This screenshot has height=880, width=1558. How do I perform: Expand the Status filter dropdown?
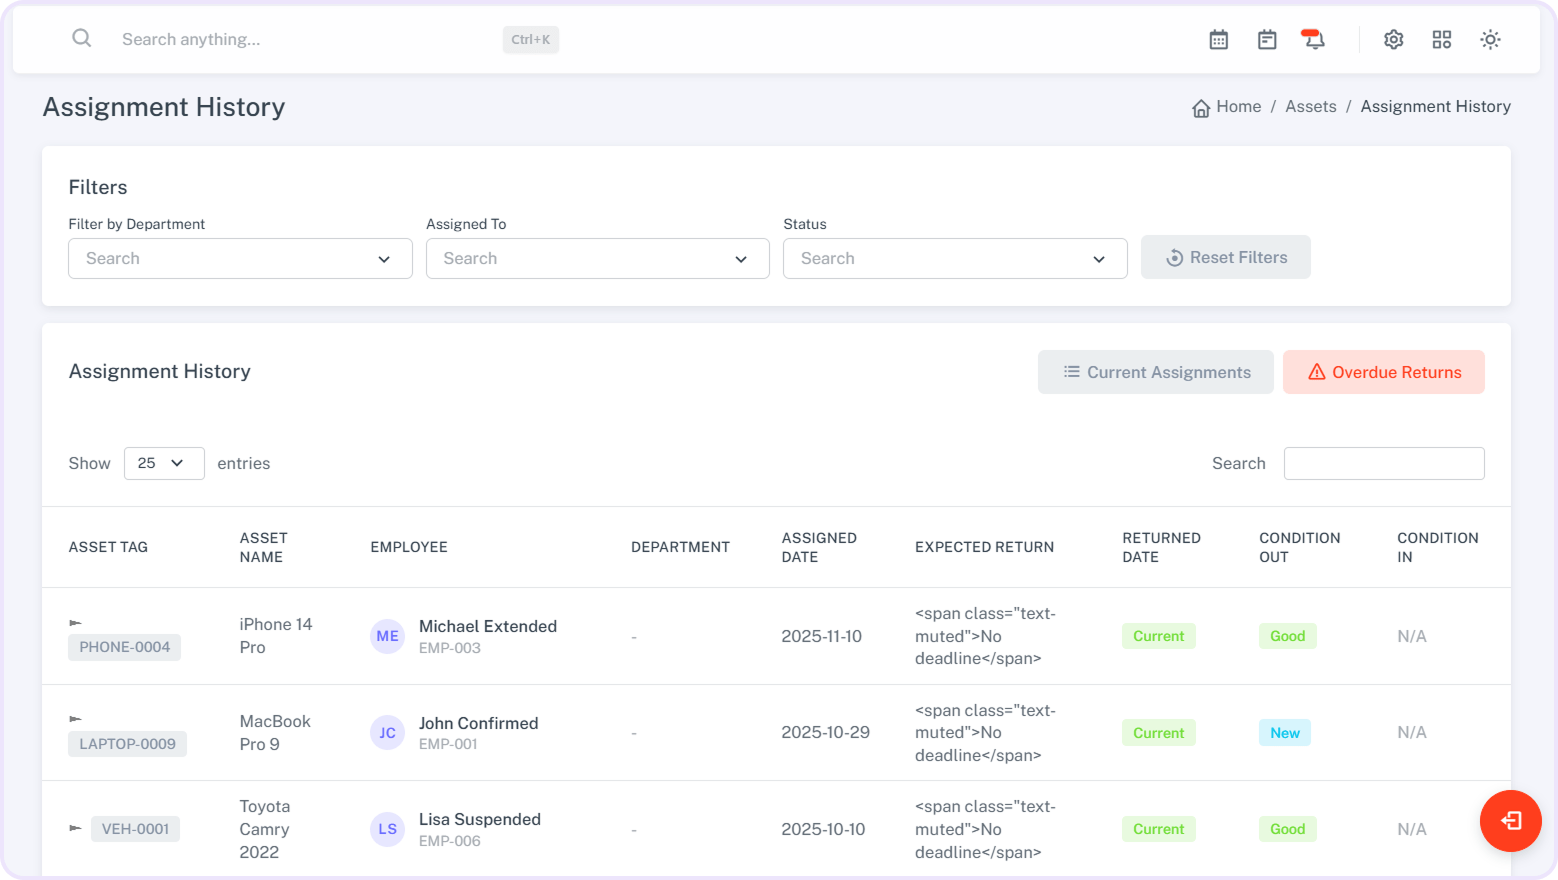[x=954, y=259]
